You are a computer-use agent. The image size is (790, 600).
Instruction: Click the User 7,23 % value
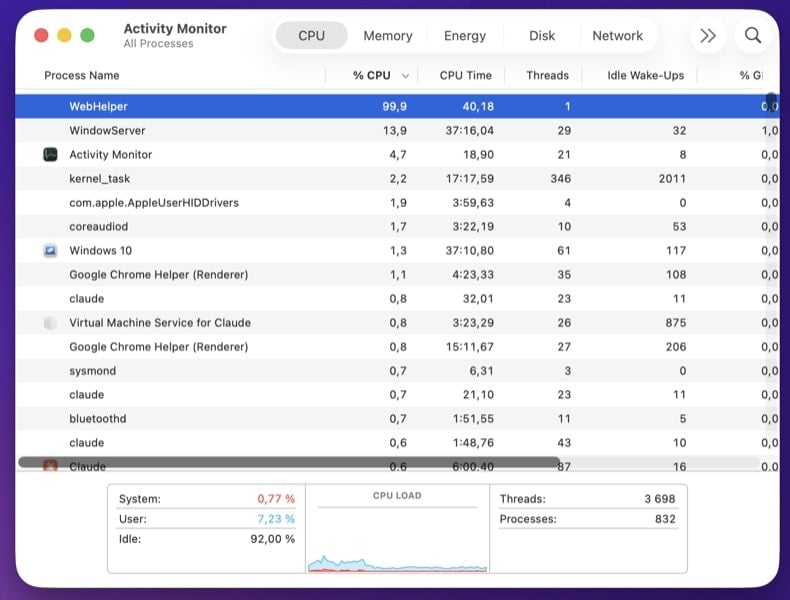click(x=276, y=519)
